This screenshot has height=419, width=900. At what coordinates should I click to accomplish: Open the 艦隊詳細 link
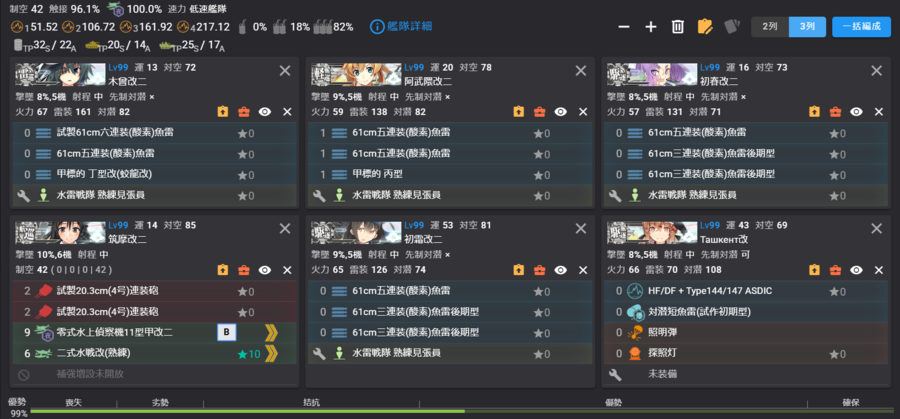(x=409, y=27)
